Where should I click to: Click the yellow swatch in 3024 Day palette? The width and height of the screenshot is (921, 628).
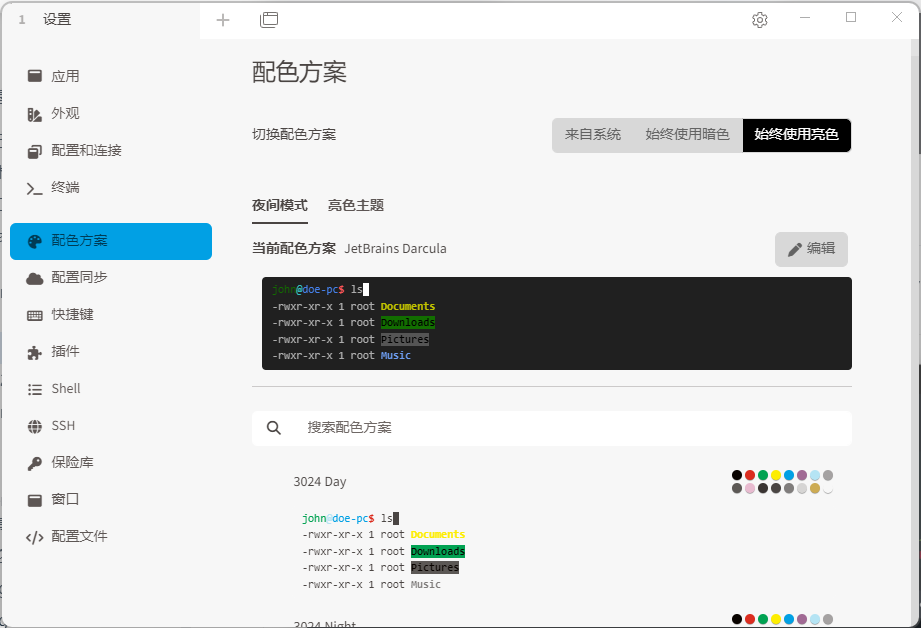click(x=776, y=475)
